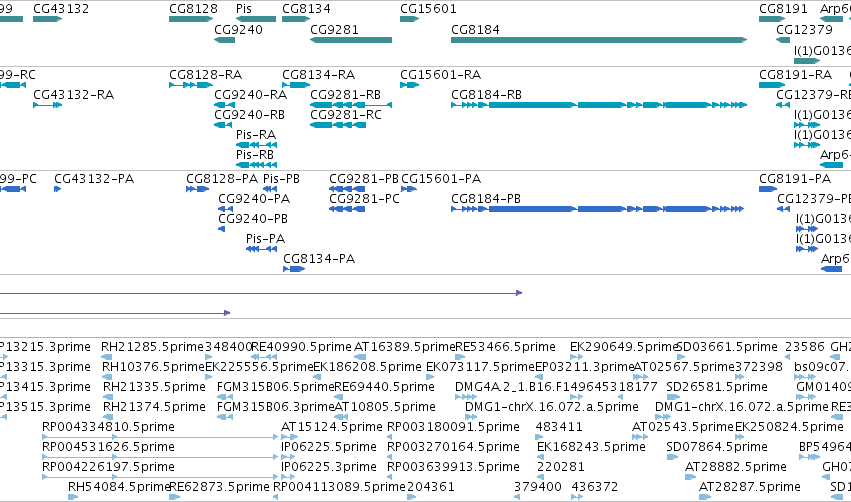Click transcript CG8128-RA
Screen dimensions: 851x502
(x=191, y=85)
